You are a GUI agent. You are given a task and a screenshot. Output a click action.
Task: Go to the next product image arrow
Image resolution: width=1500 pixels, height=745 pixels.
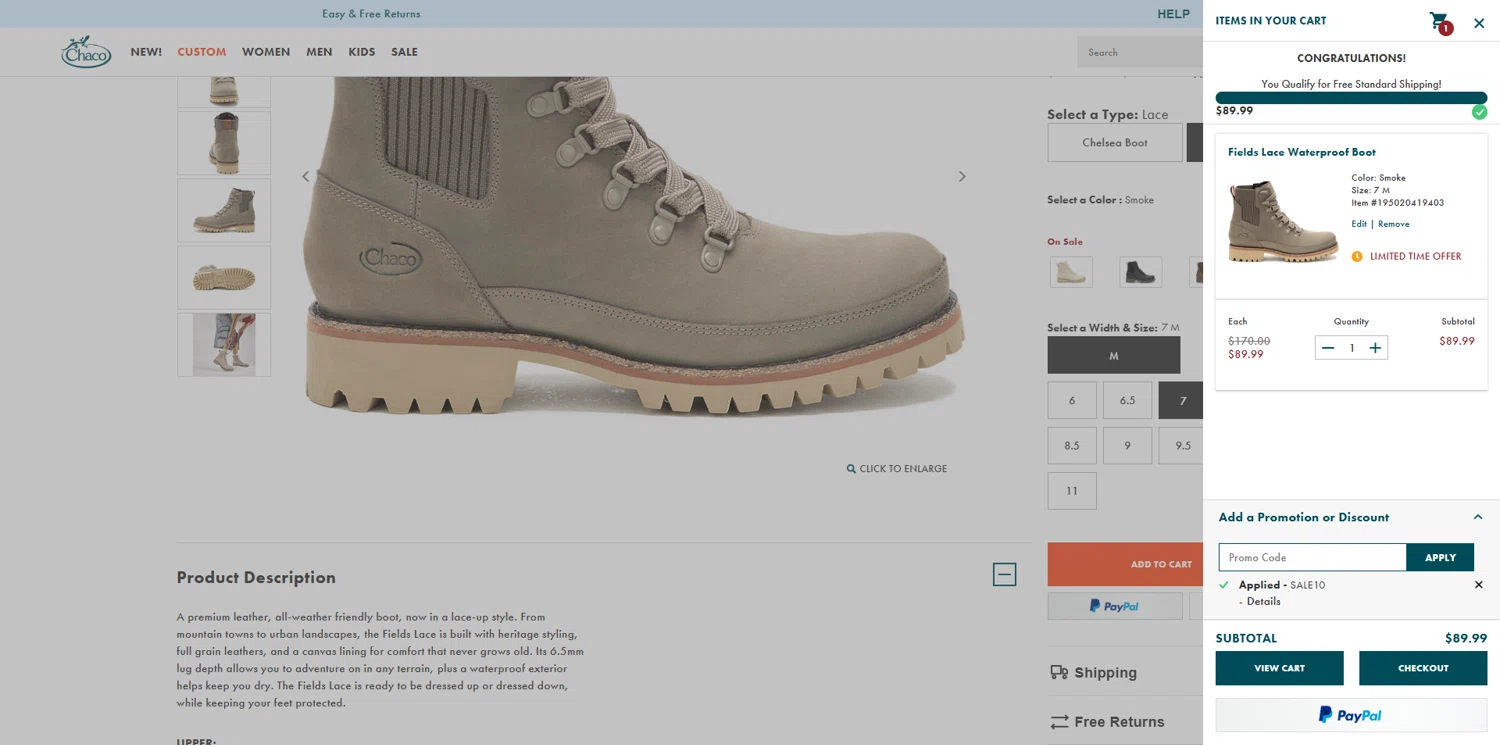pyautogui.click(x=962, y=176)
